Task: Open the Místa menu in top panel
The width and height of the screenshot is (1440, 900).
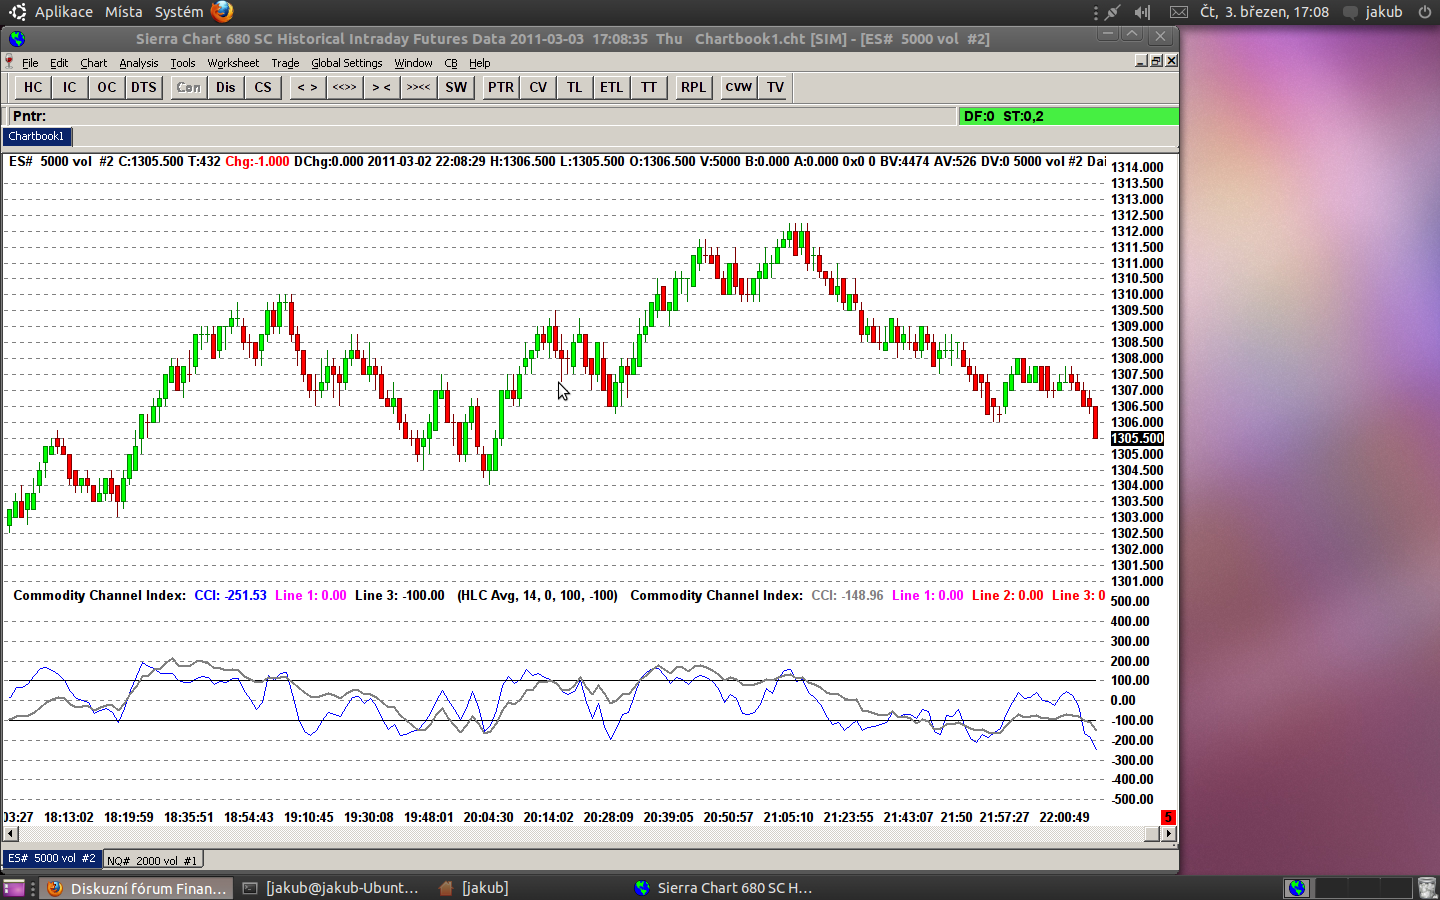Action: click(124, 12)
